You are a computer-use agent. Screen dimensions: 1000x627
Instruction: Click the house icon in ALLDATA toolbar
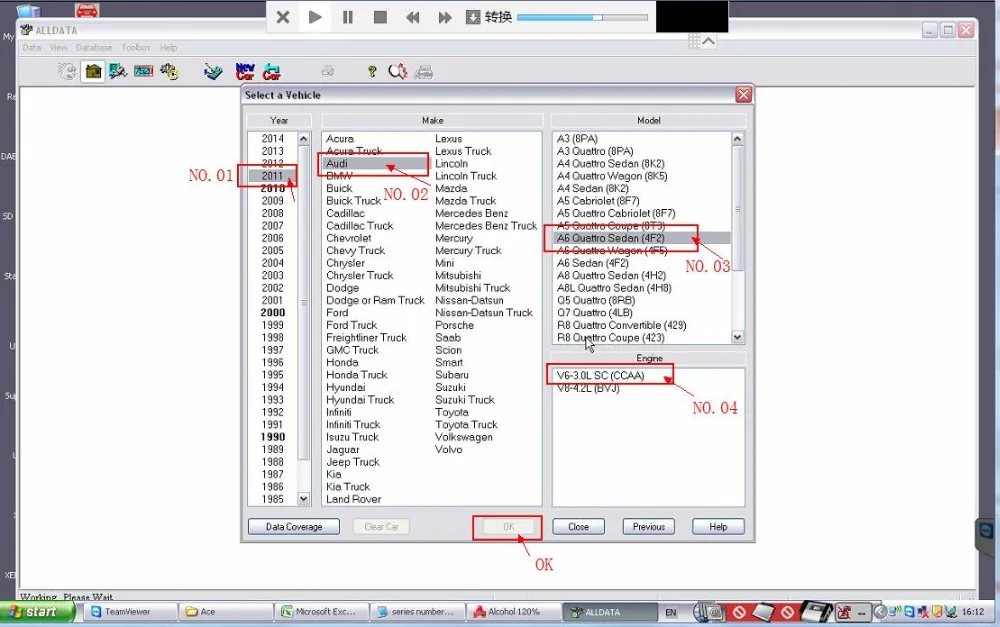point(93,71)
